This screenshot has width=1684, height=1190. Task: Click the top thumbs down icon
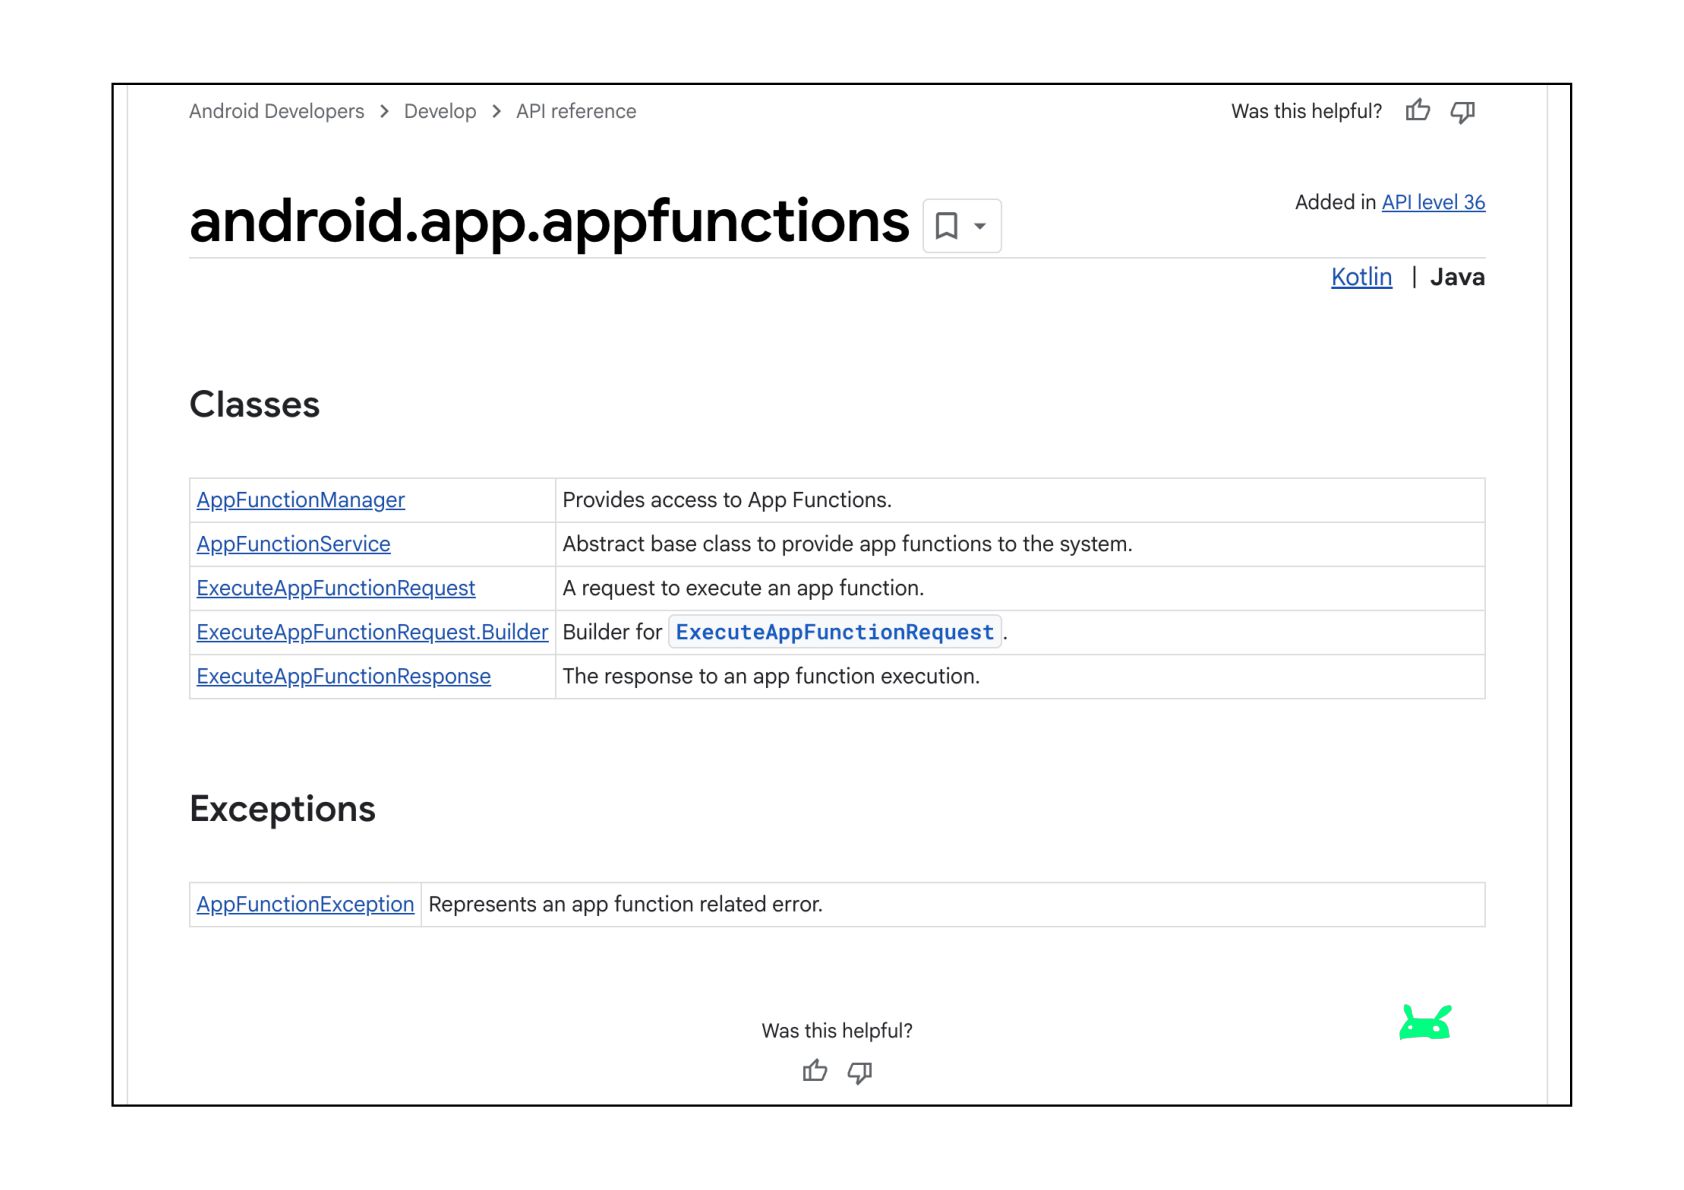[x=1462, y=112]
